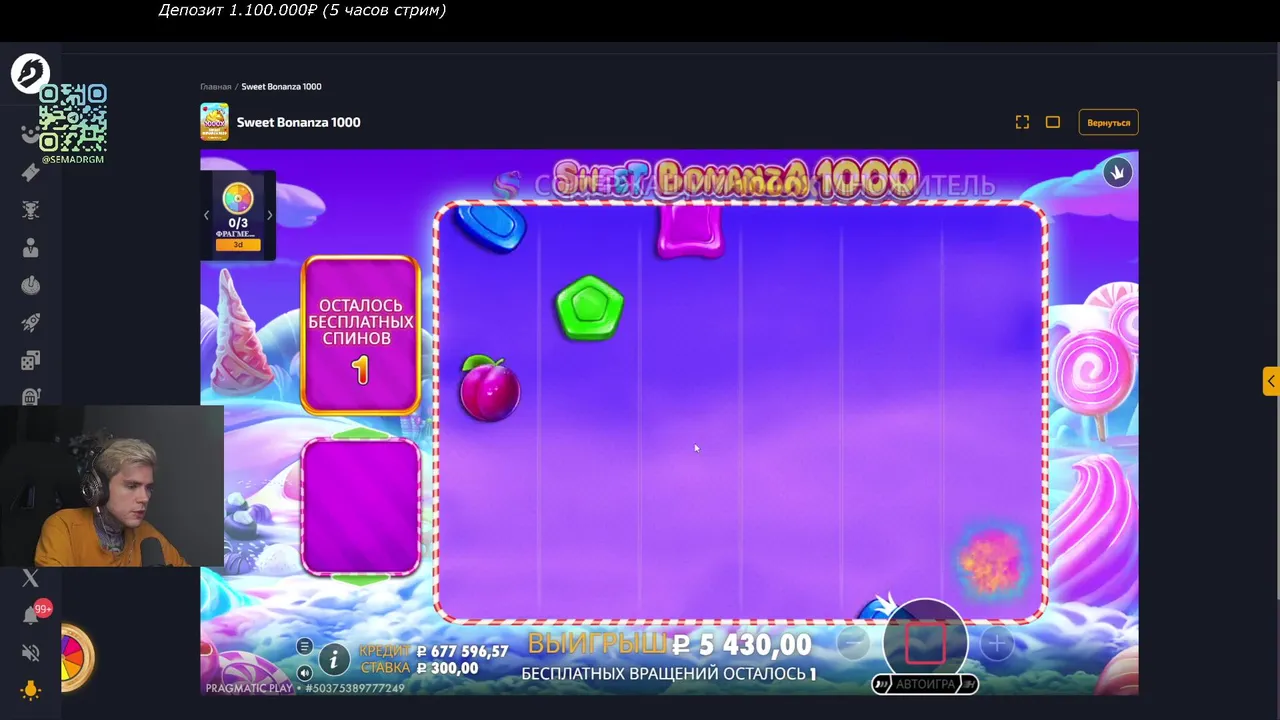Image resolution: width=1280 pixels, height=720 pixels.
Task: Click the Sweet Bonanza 1000 game thumbnail
Action: (214, 122)
